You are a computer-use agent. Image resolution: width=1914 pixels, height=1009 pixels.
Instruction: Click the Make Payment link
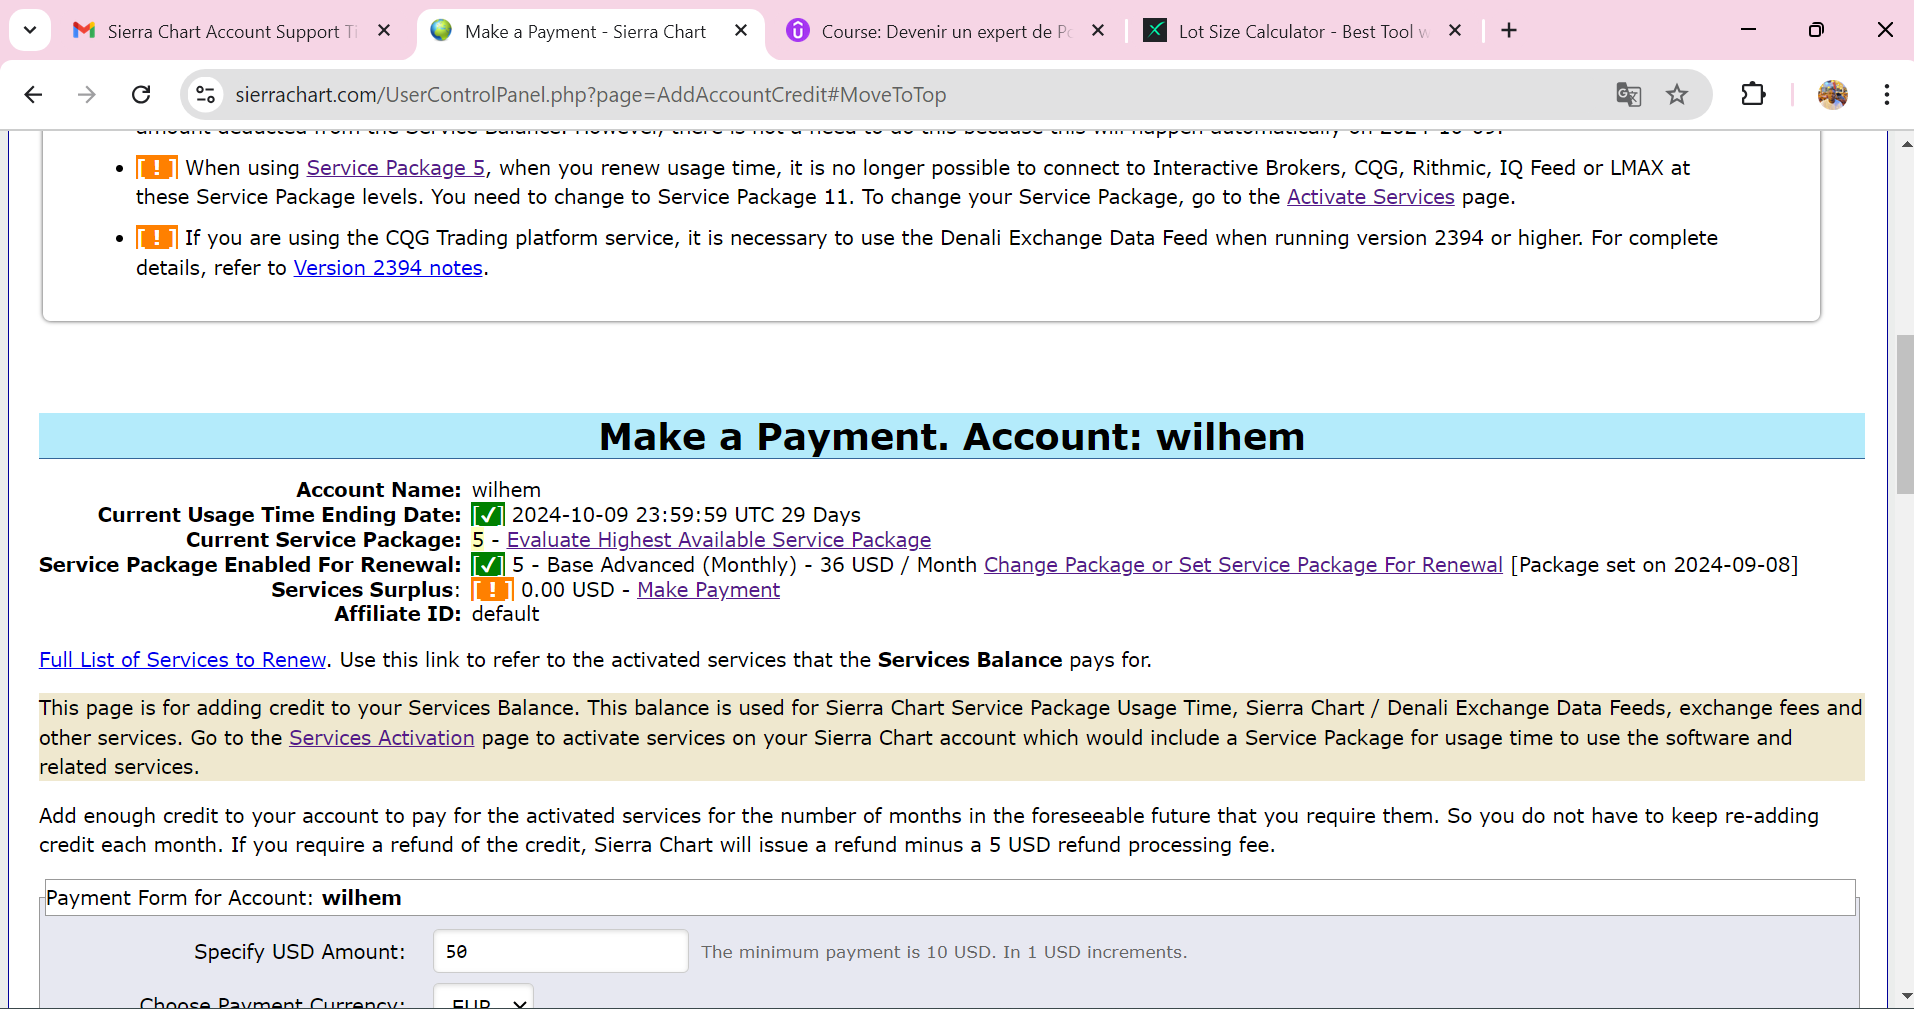click(x=708, y=590)
